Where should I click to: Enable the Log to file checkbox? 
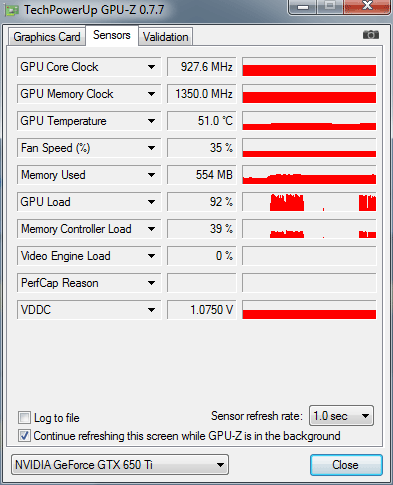click(24, 417)
